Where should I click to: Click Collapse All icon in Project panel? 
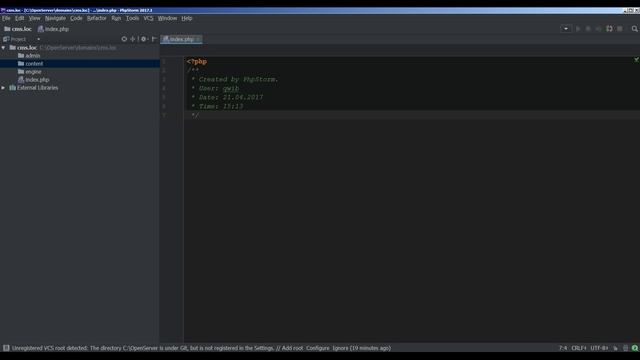pos(133,39)
